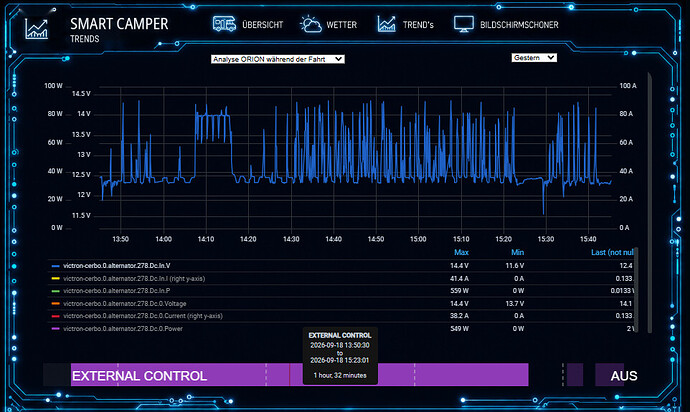Viewport: 690px width, 412px height.
Task: Click the camper van icon next to ÜBERSICHT
Action: (224, 24)
